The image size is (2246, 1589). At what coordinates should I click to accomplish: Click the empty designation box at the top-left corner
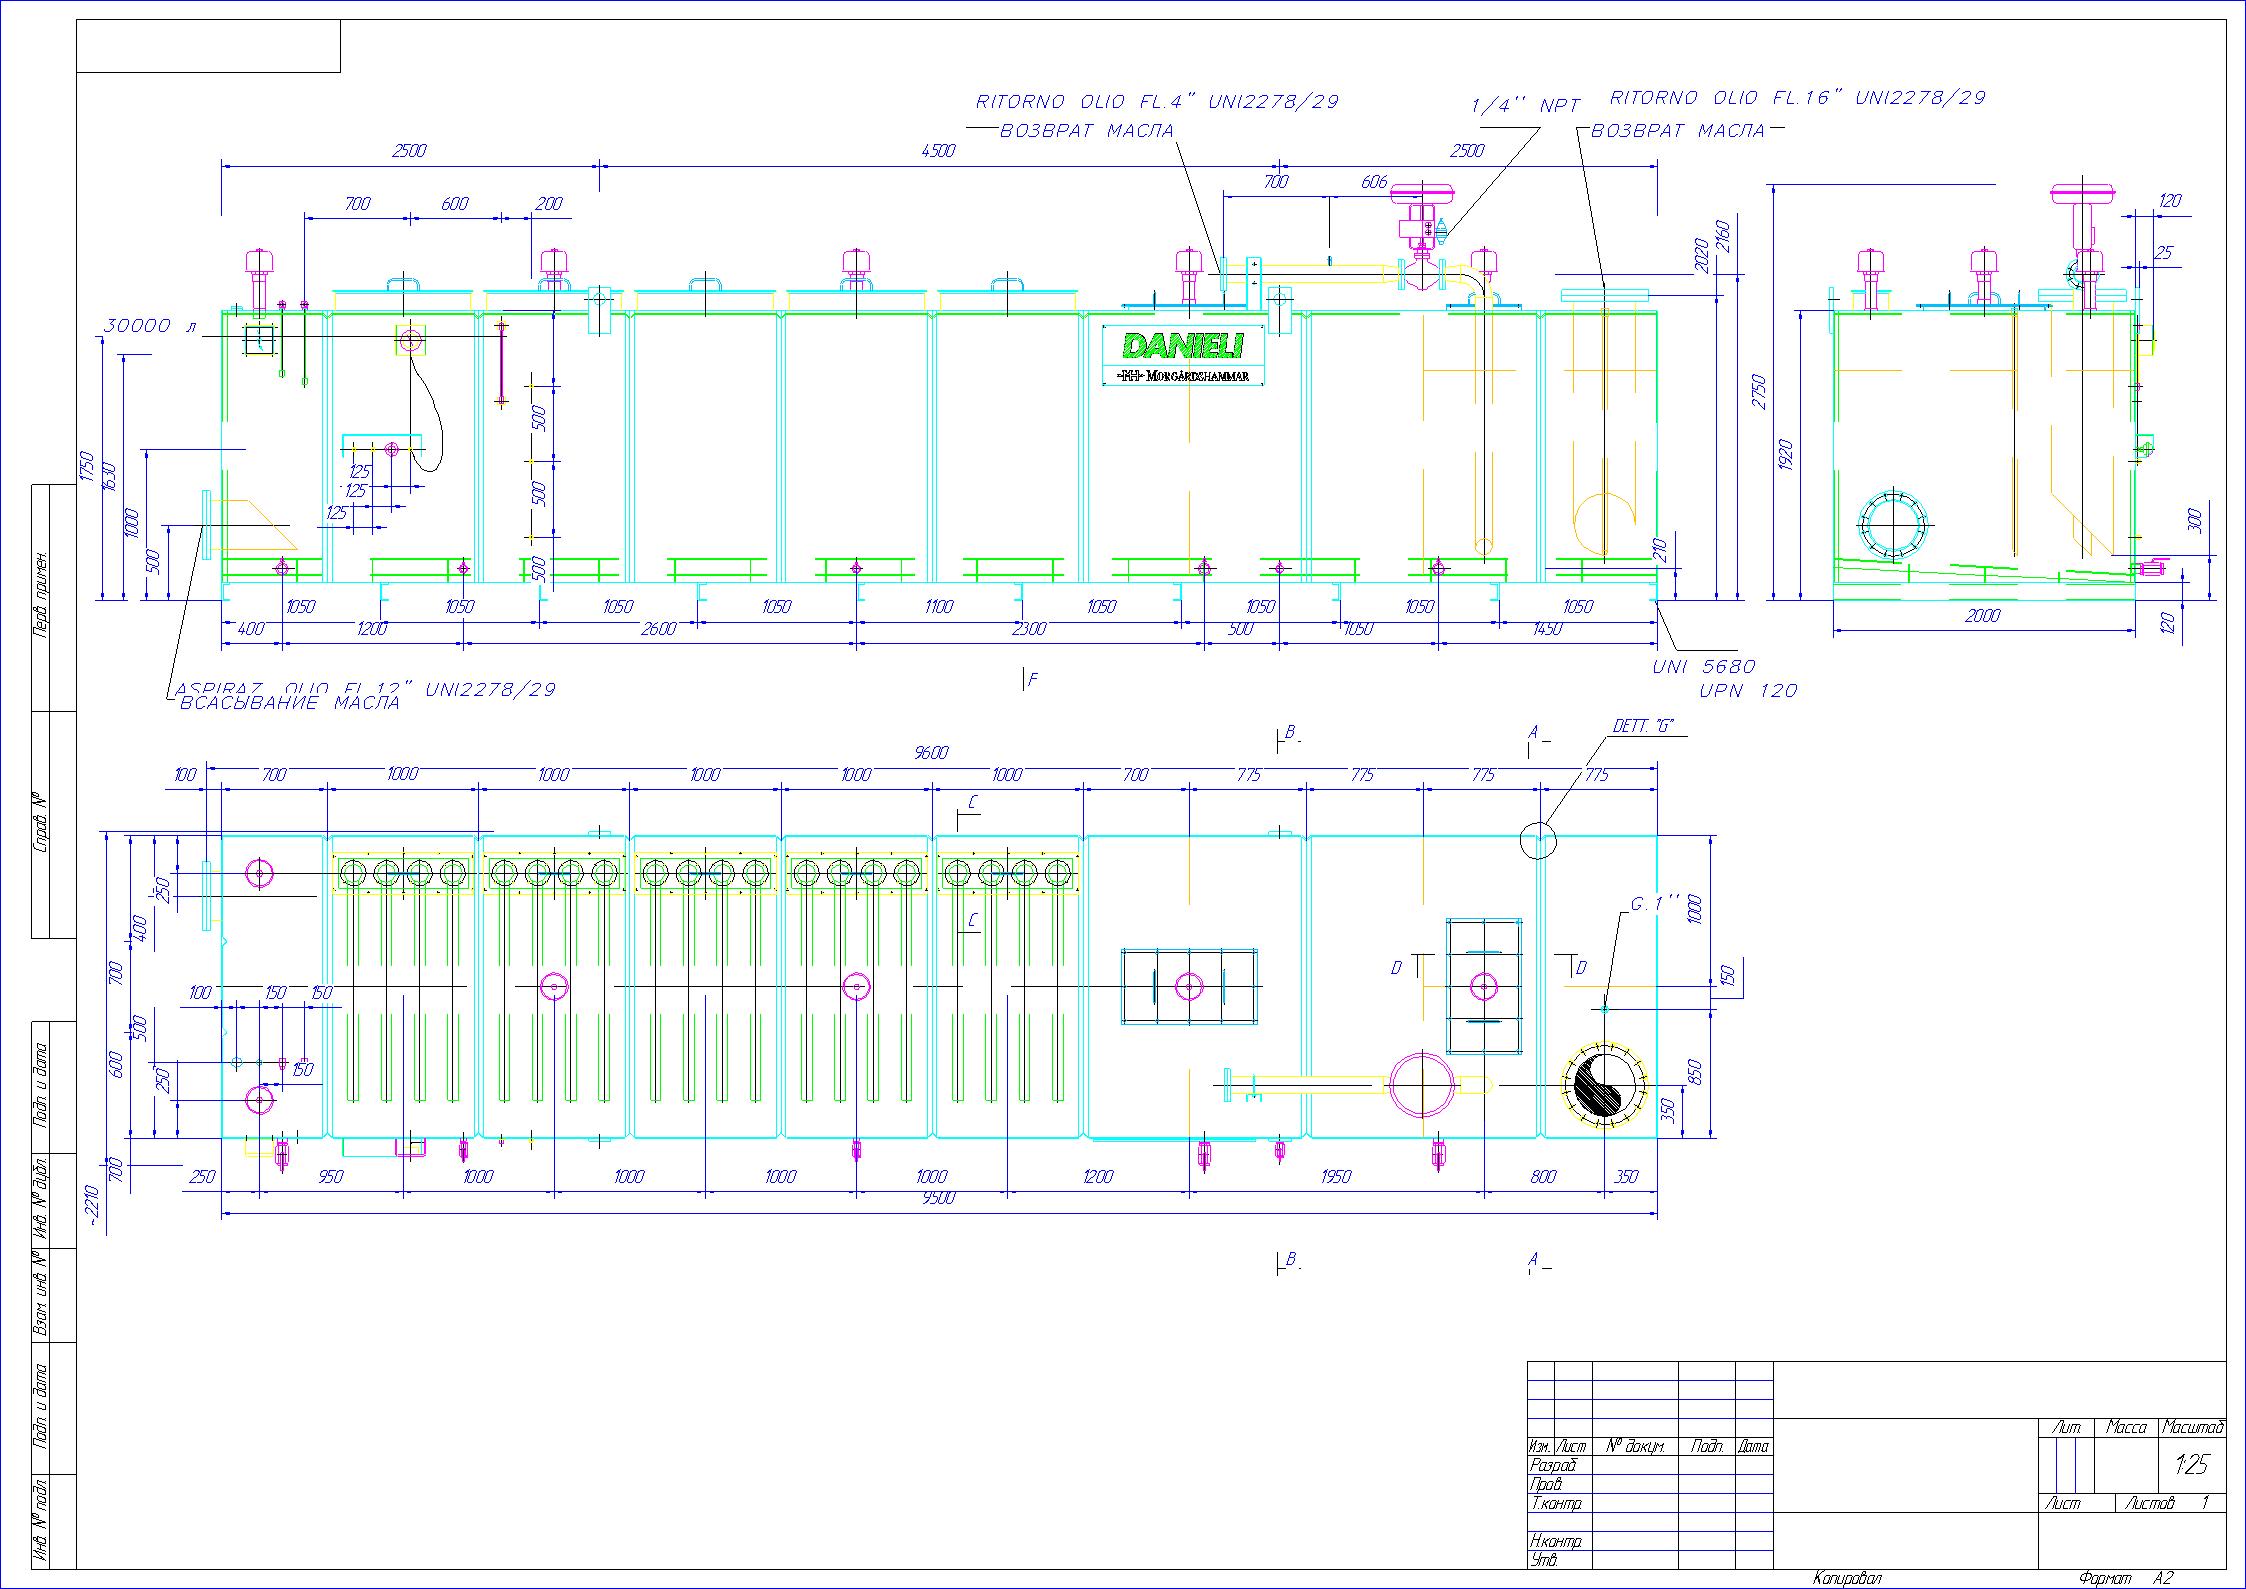[x=208, y=46]
